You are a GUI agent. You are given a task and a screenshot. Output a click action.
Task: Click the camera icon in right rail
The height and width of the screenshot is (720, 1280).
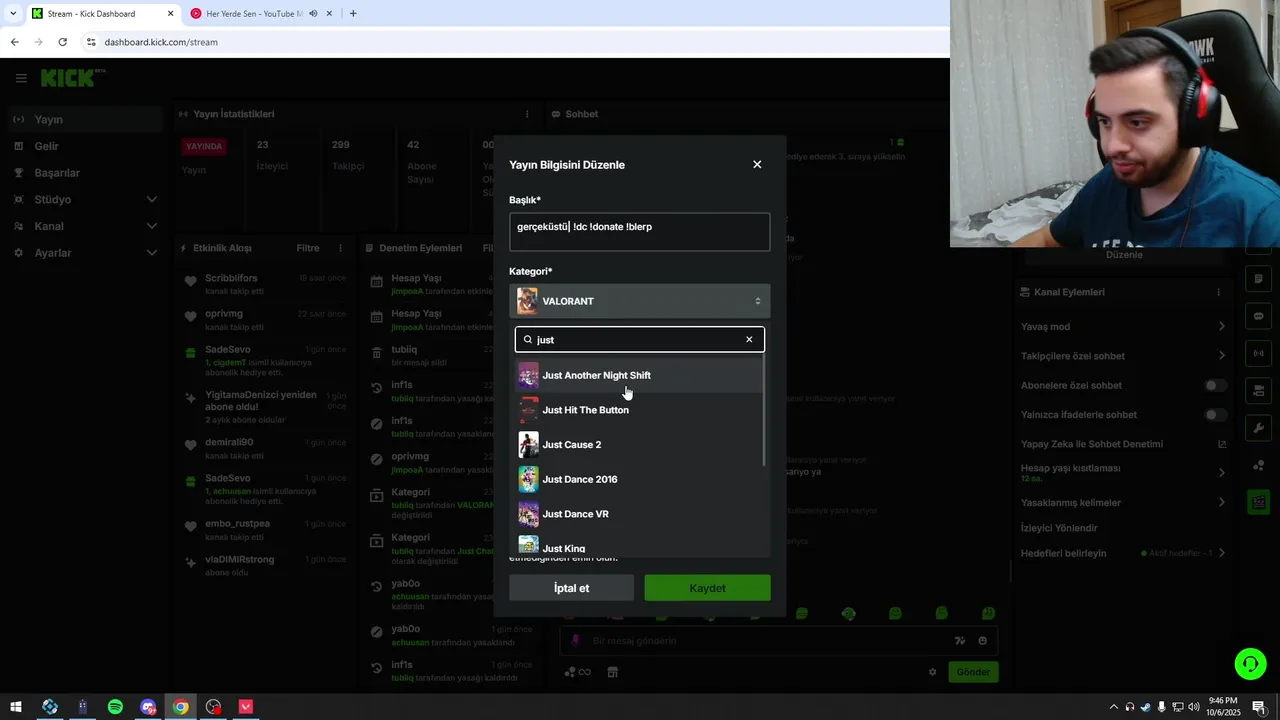tap(1258, 390)
